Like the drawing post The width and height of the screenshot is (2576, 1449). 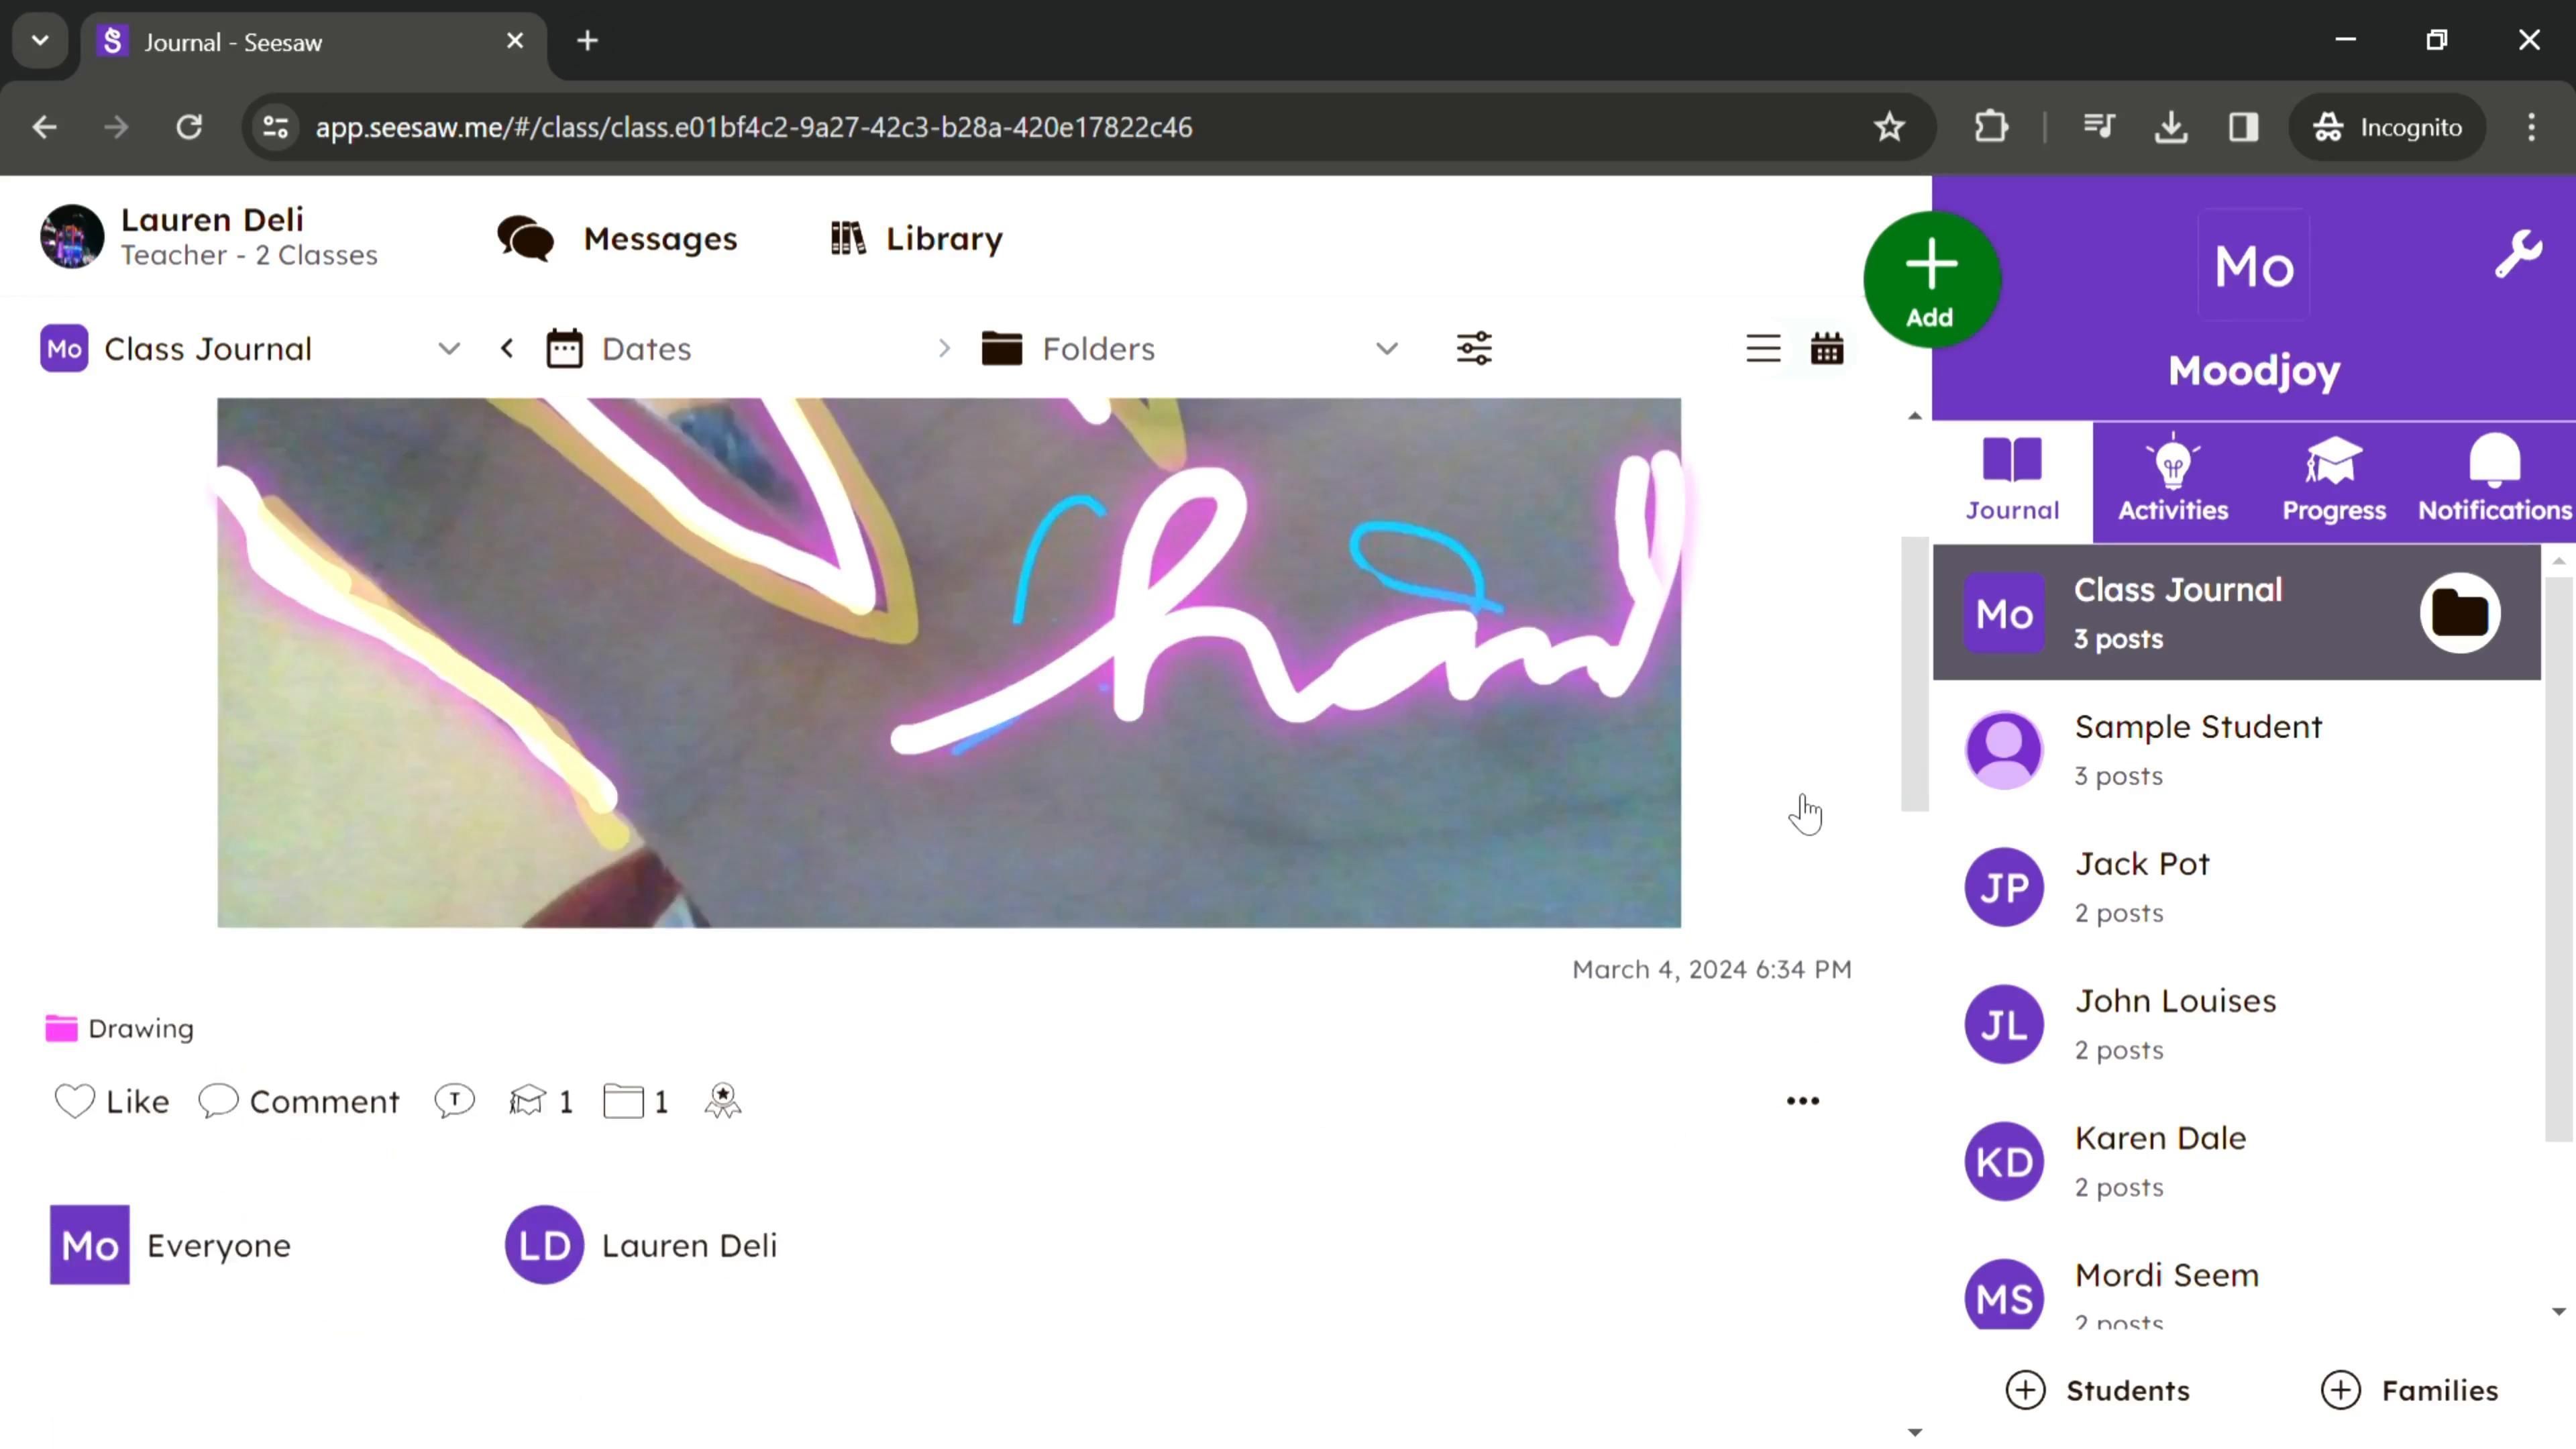point(112,1101)
